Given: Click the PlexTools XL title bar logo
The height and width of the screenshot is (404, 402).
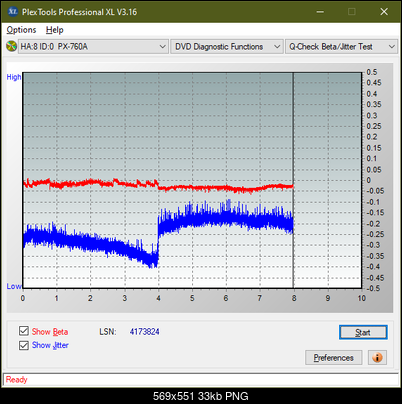Looking at the screenshot, I should [x=13, y=12].
